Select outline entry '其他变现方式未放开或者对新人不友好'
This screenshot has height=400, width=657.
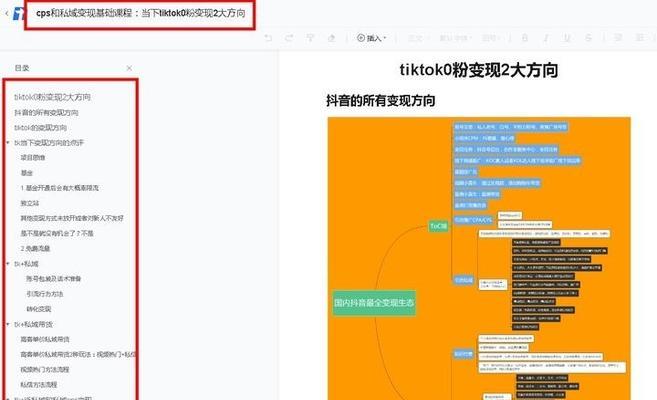click(x=72, y=218)
